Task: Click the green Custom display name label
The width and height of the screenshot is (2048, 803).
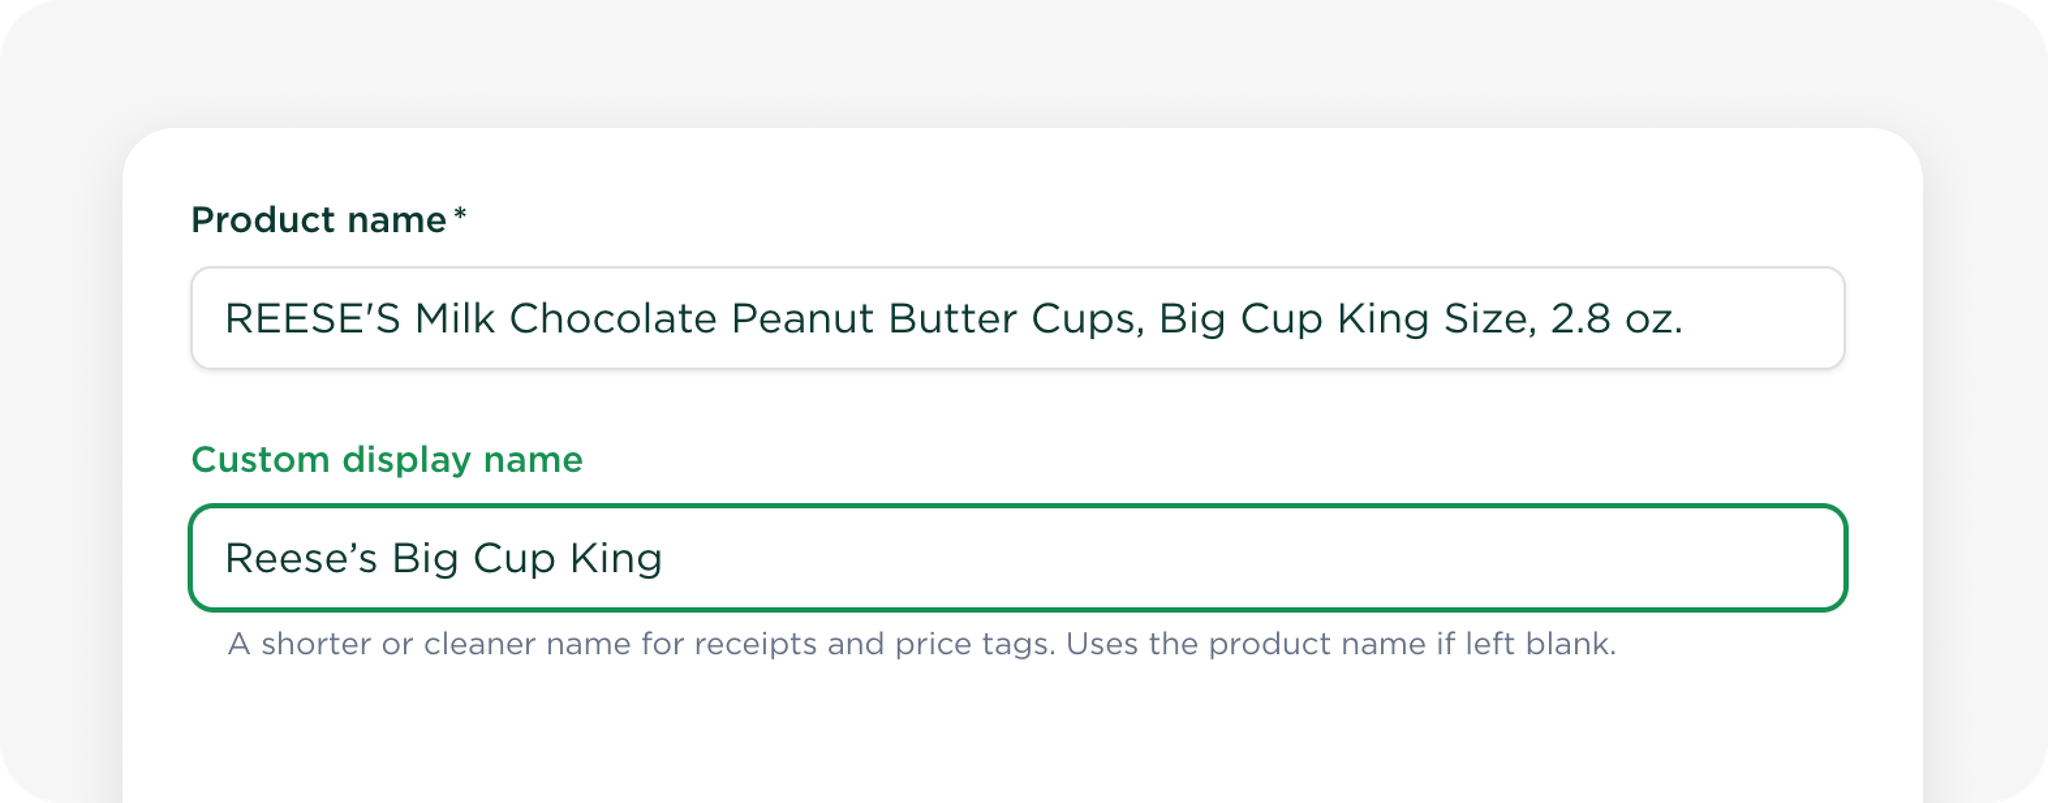Action: (387, 460)
